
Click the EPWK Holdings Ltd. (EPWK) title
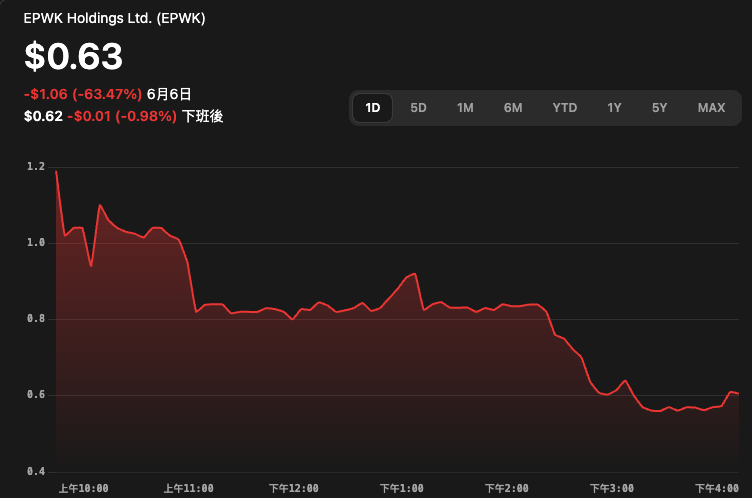(x=114, y=18)
